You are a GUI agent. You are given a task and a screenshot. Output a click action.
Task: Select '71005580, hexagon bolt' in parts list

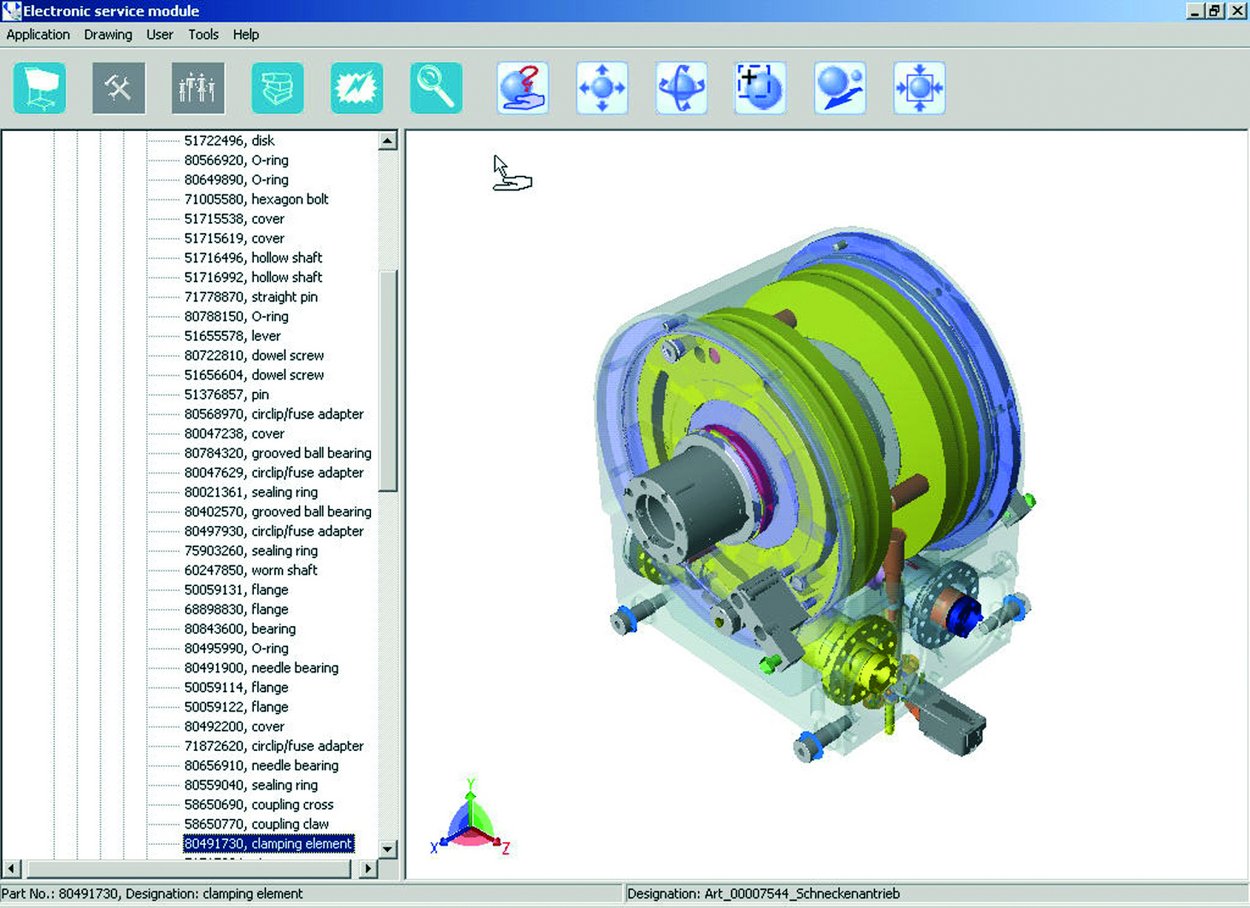pyautogui.click(x=256, y=199)
